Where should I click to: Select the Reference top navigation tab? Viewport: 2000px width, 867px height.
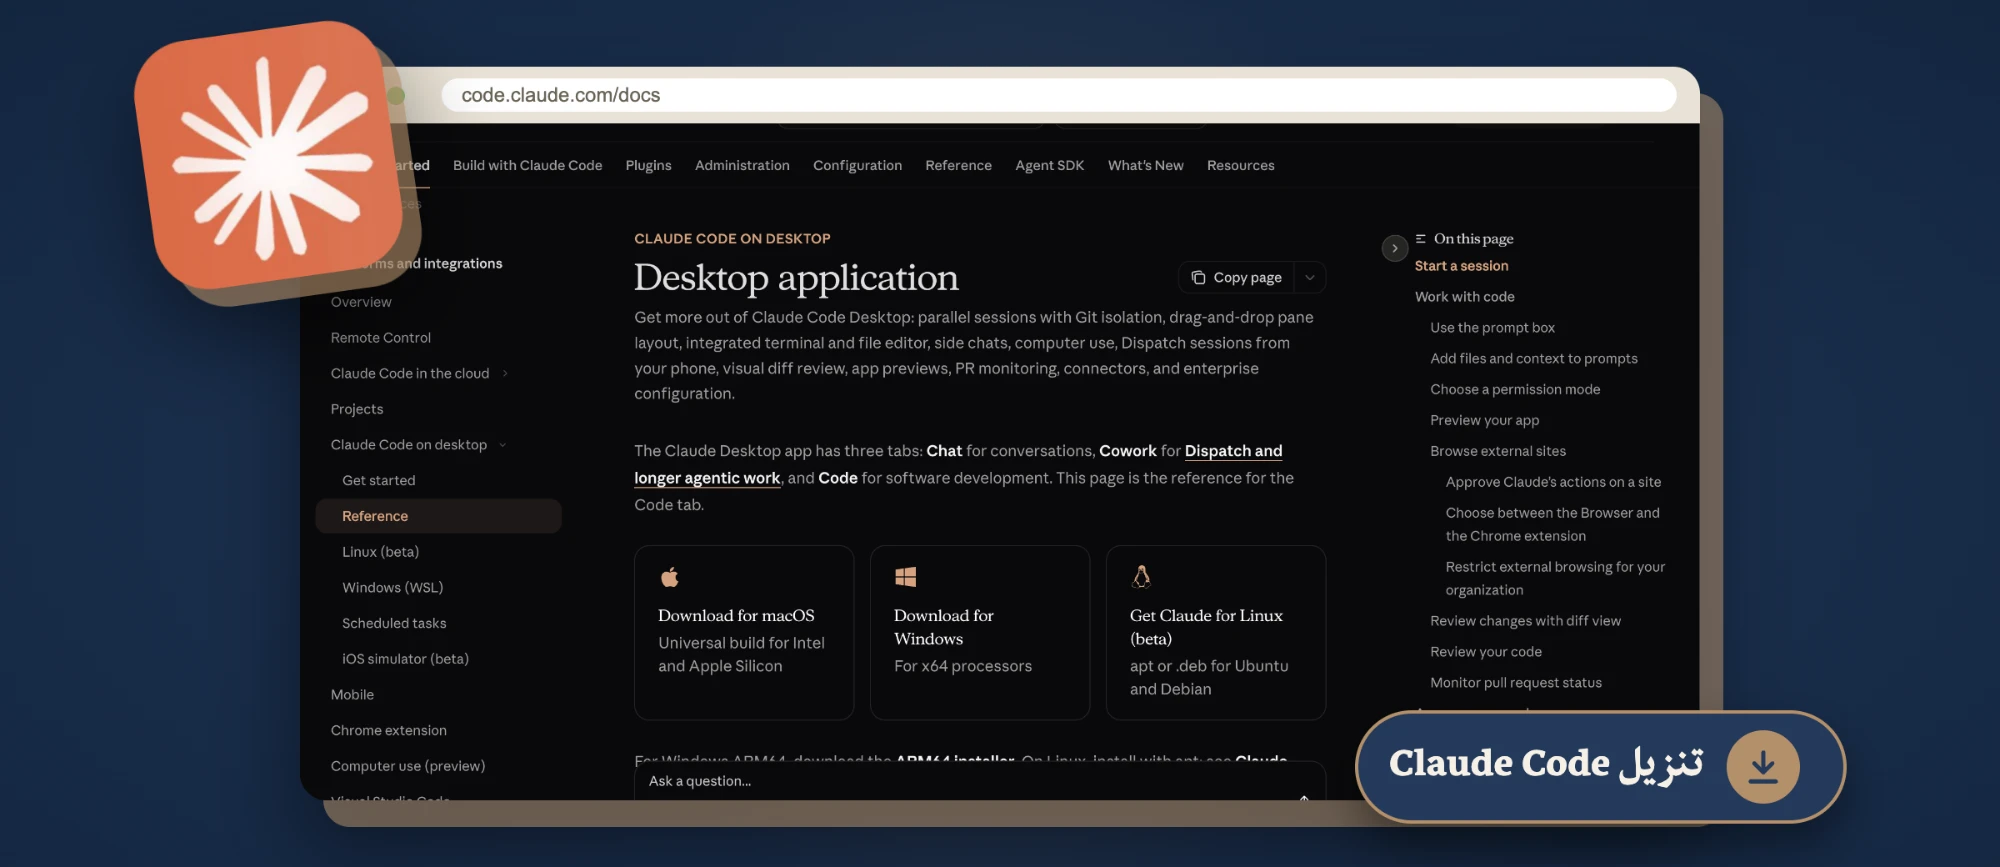(x=958, y=165)
